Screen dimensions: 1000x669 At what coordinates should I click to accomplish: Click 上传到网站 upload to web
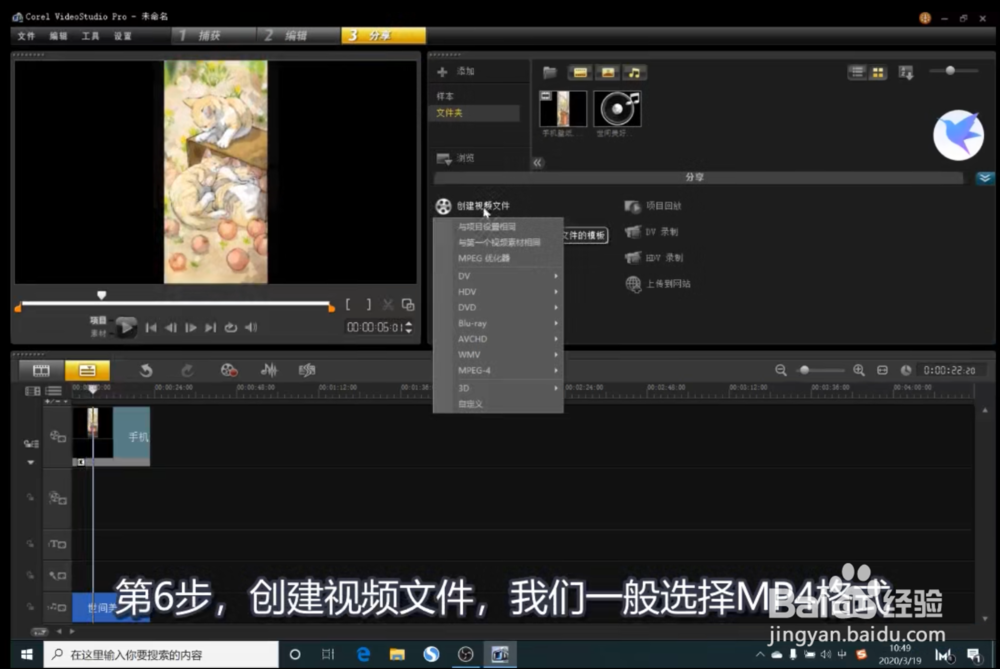pyautogui.click(x=658, y=284)
